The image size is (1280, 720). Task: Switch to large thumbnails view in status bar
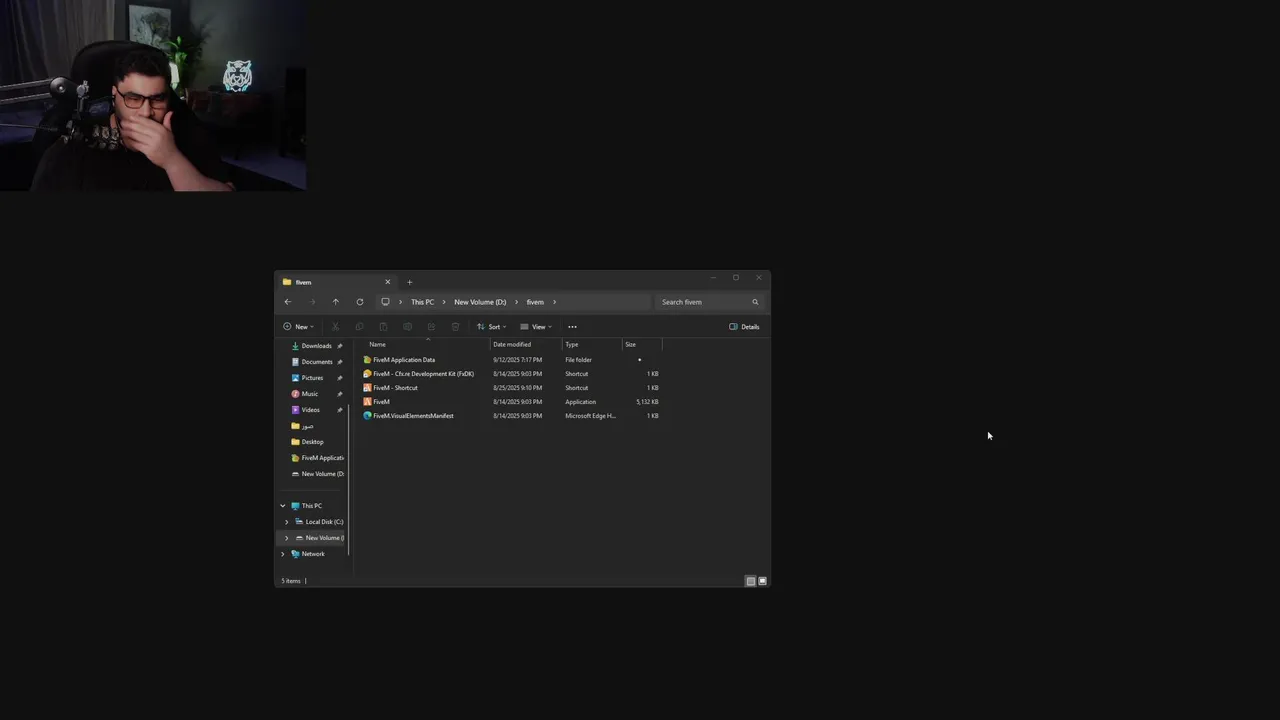click(x=763, y=581)
